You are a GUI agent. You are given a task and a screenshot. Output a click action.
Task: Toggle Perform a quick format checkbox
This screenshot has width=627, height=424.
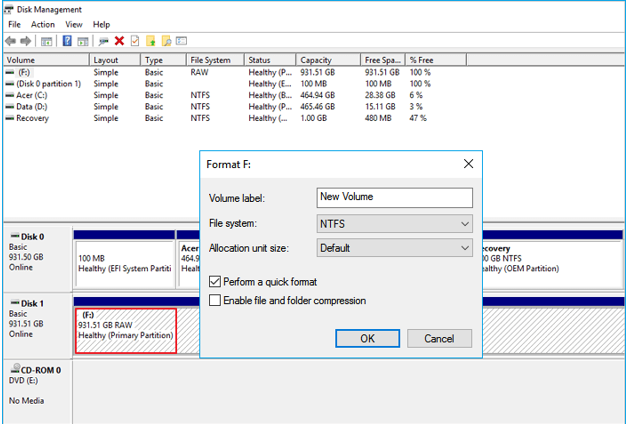point(215,282)
